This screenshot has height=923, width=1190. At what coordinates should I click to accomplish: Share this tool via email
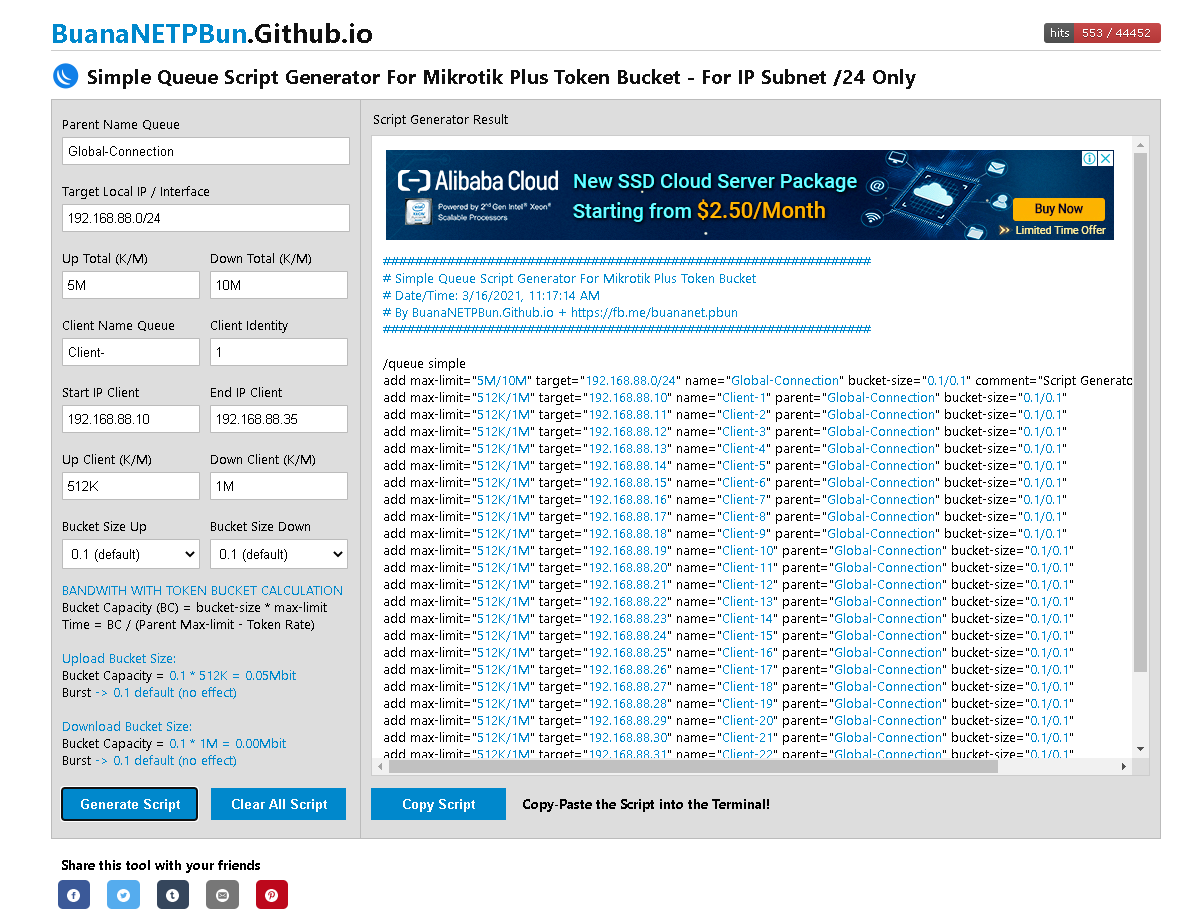pos(222,894)
